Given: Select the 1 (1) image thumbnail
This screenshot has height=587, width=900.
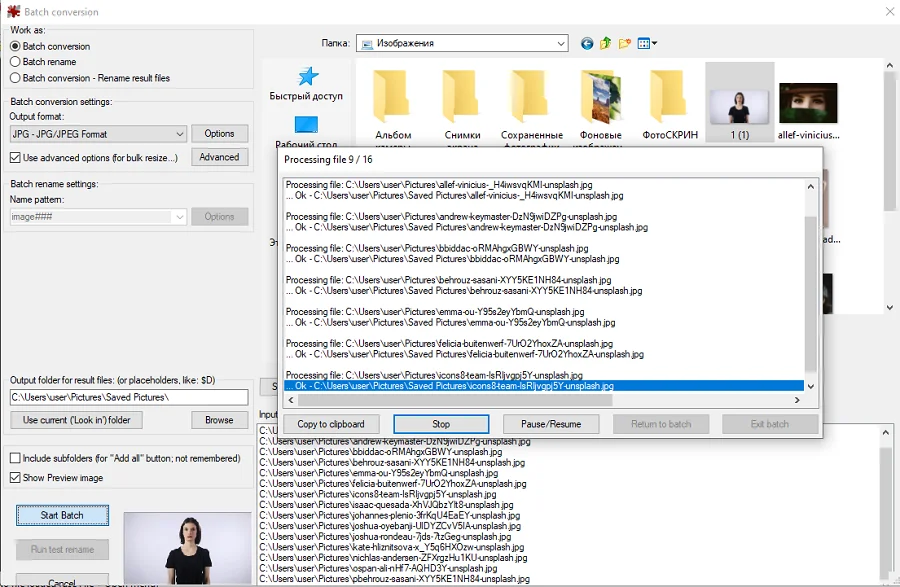Looking at the screenshot, I should 739,103.
